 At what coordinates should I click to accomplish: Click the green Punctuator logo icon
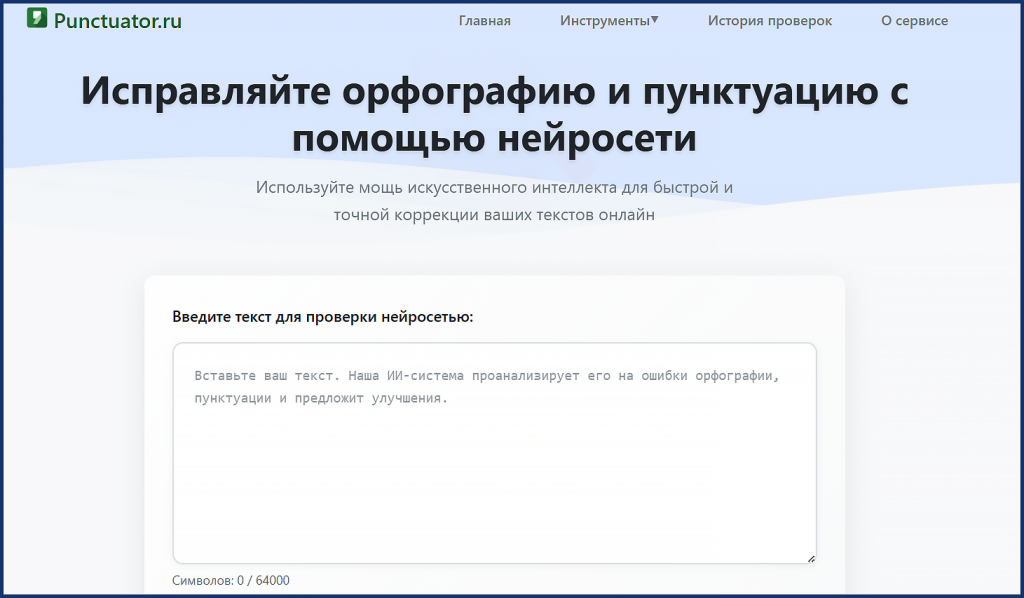(x=37, y=18)
